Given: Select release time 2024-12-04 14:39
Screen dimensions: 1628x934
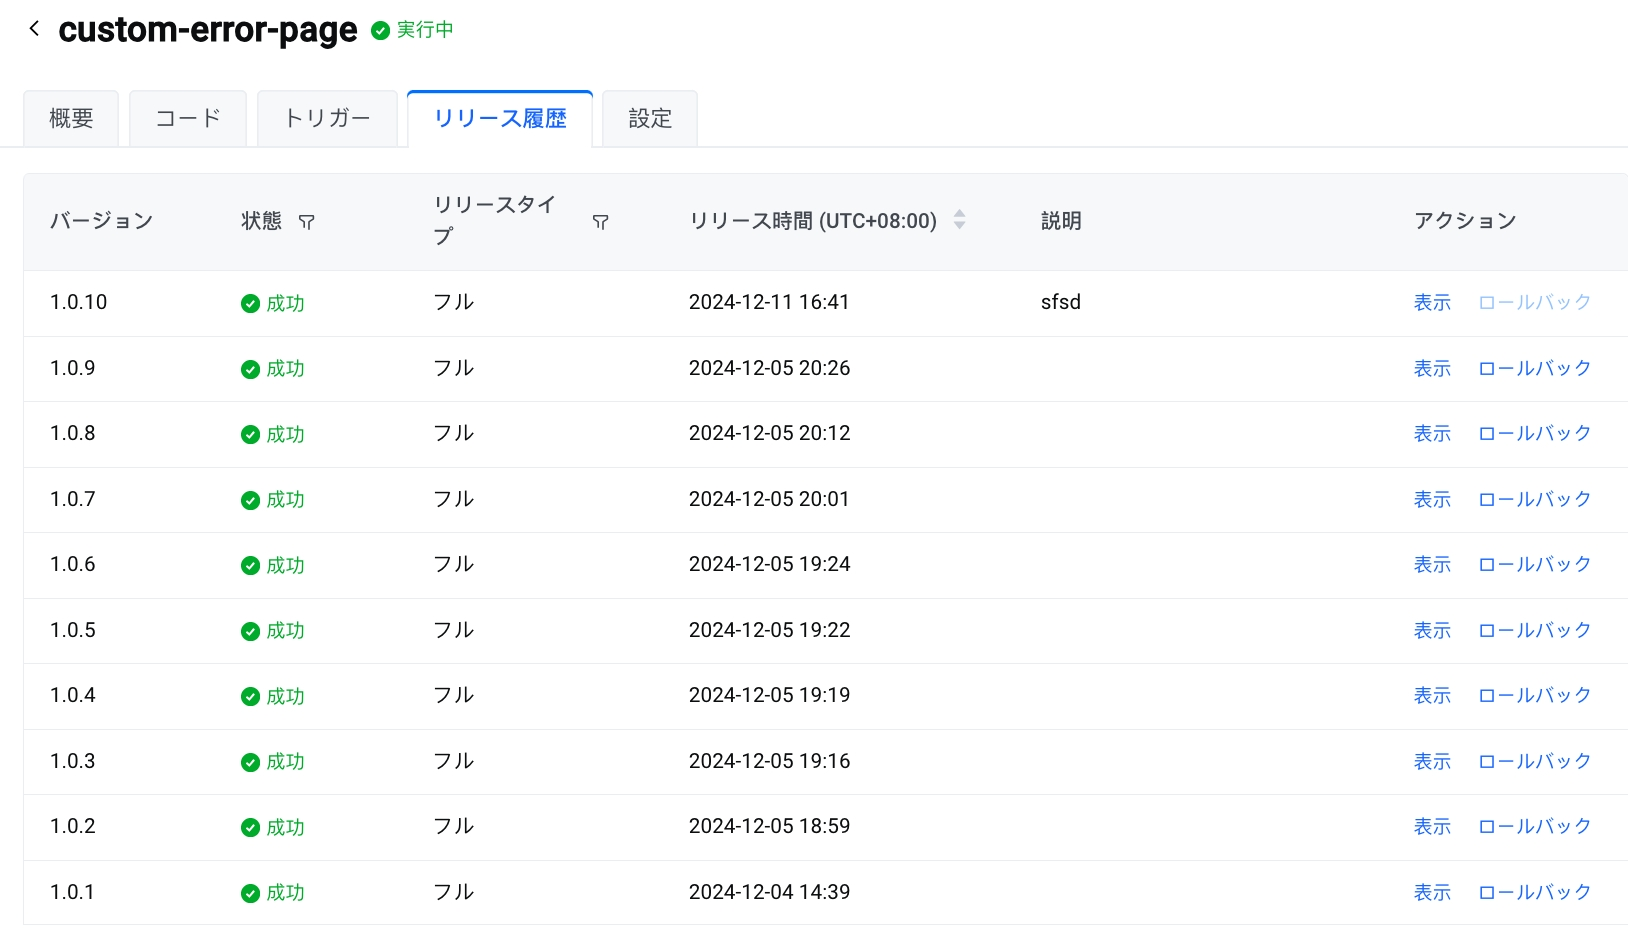Looking at the screenshot, I should (x=770, y=892).
